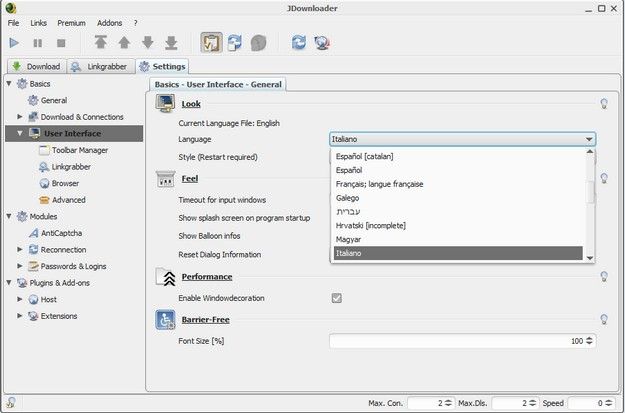Expand the Reconnection node
This screenshot has height=413, width=625.
(x=20, y=250)
